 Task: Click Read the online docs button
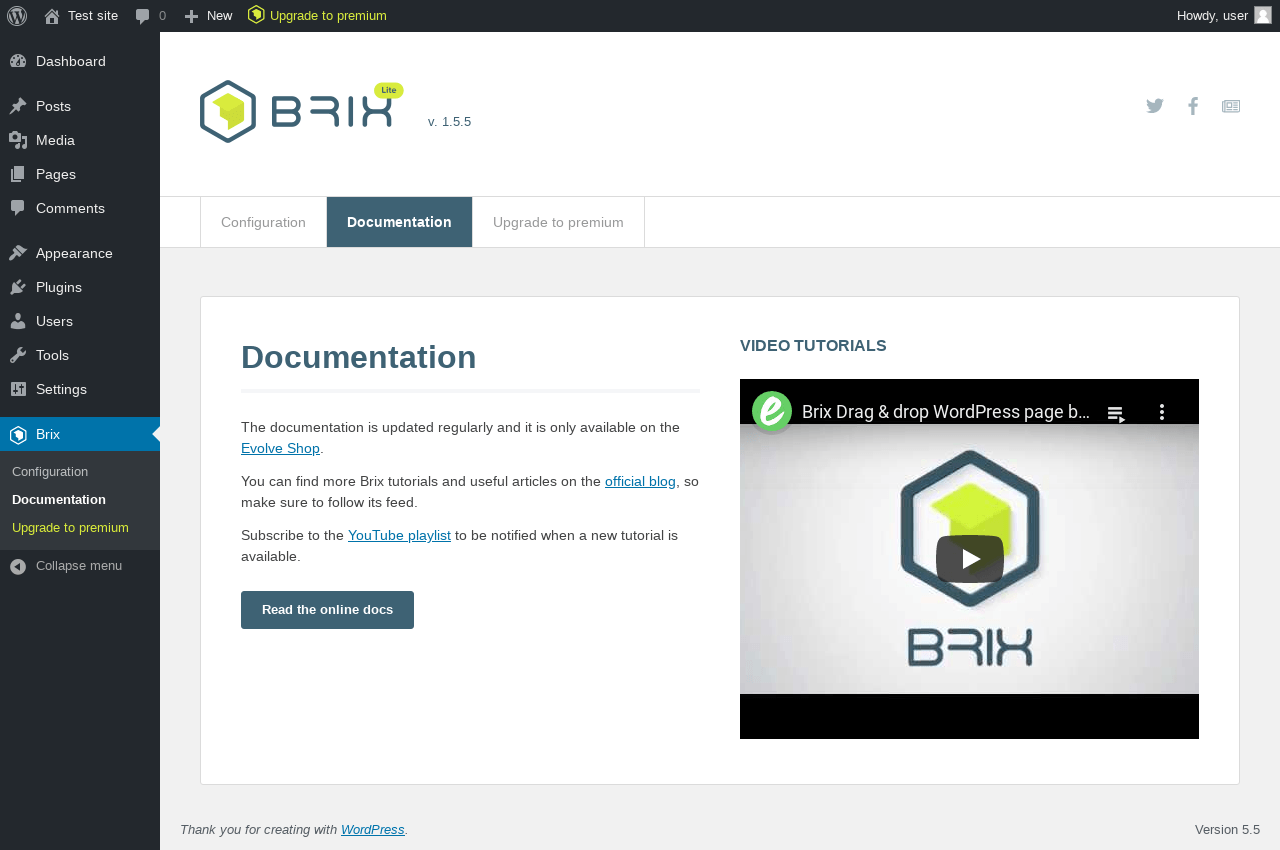point(327,610)
